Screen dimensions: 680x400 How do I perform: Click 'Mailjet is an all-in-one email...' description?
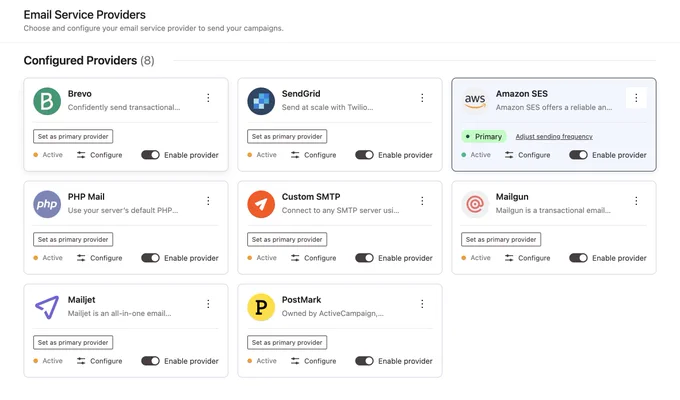click(119, 313)
